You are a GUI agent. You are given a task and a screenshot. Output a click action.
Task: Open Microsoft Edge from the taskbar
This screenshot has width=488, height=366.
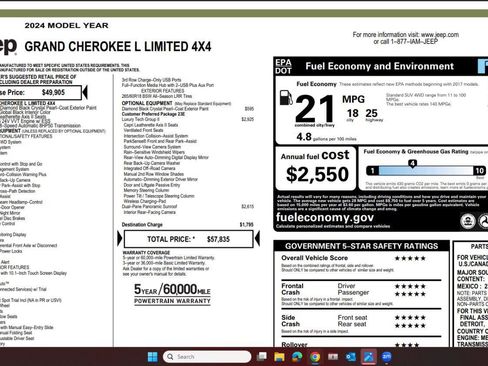pyautogui.click(x=297, y=357)
